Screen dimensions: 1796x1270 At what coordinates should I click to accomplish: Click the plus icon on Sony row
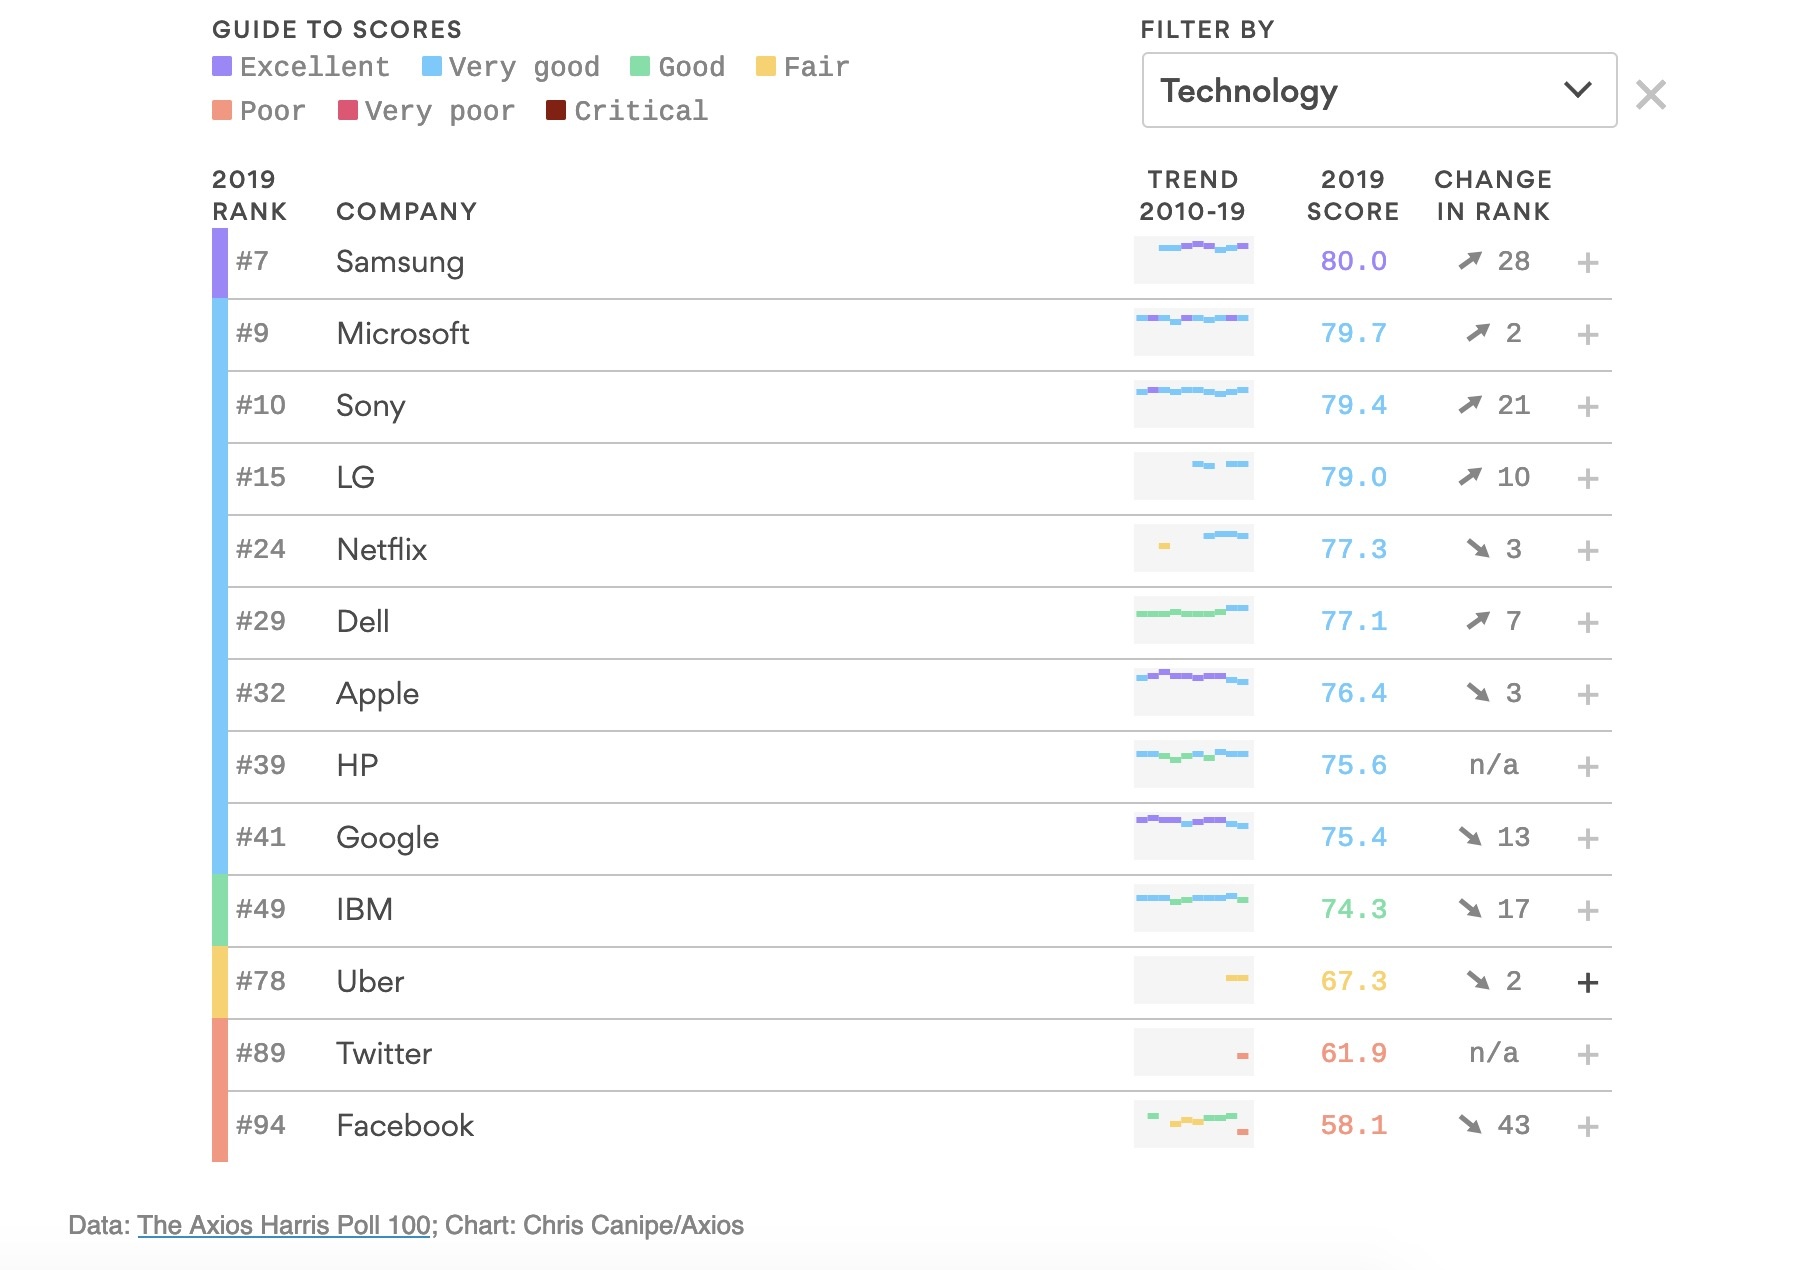point(1587,407)
